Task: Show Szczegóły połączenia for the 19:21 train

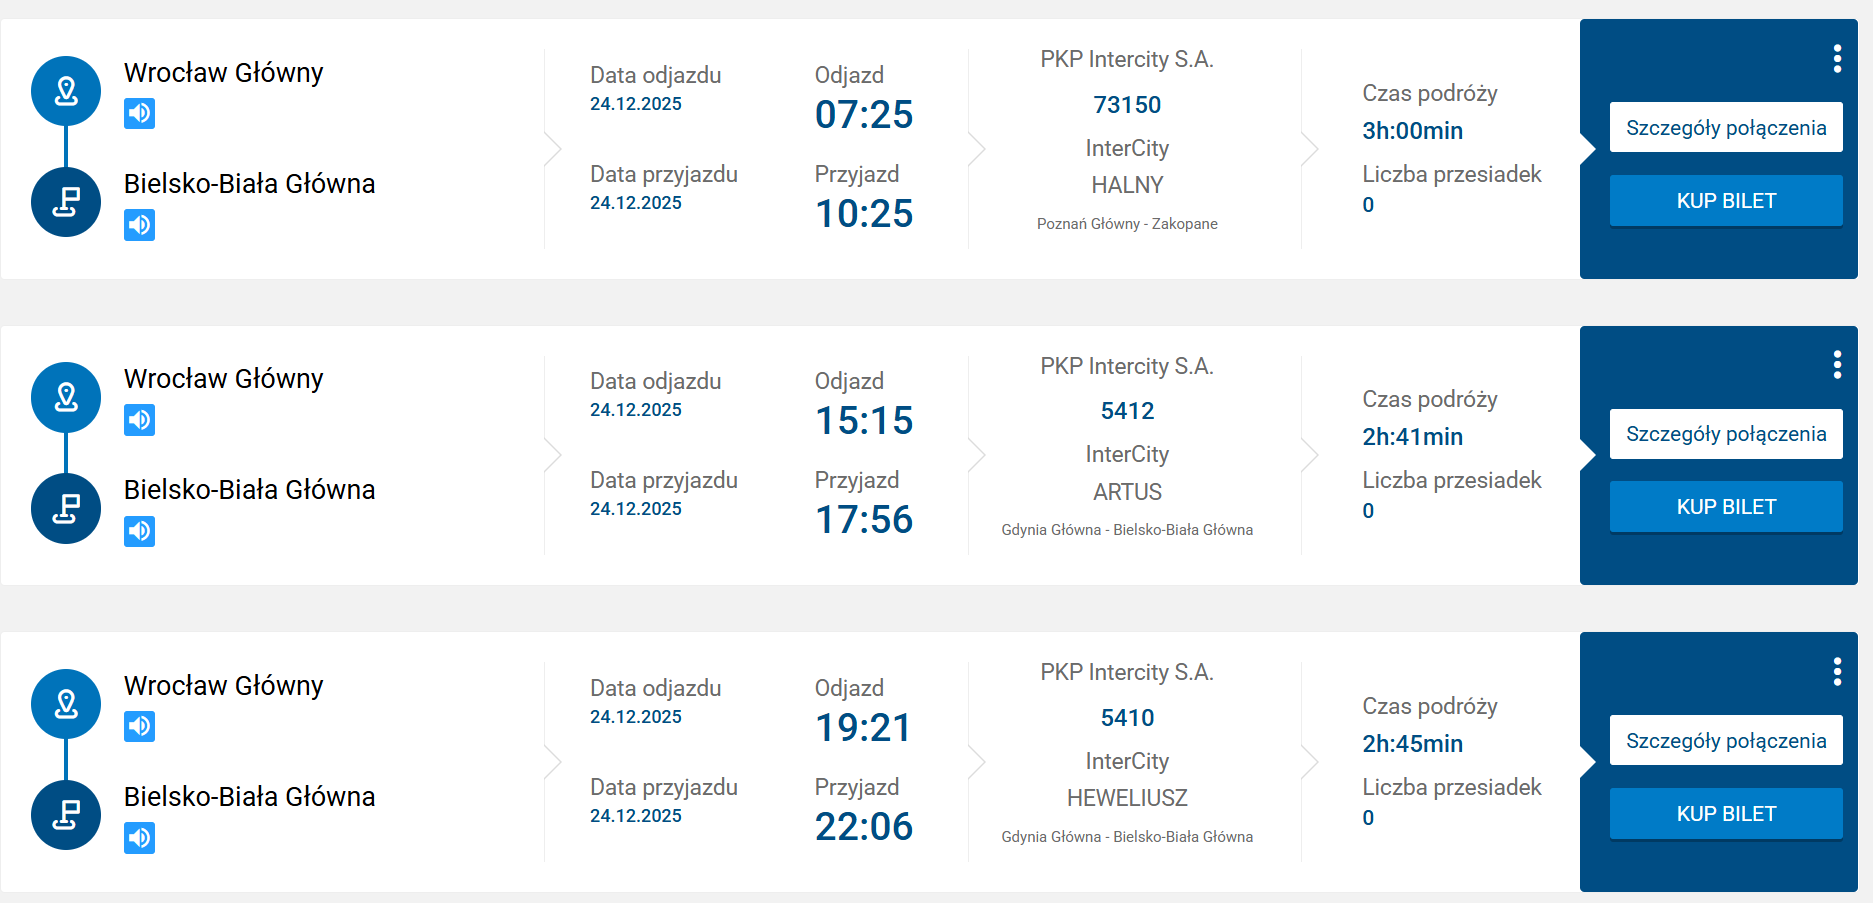Action: click(1725, 741)
